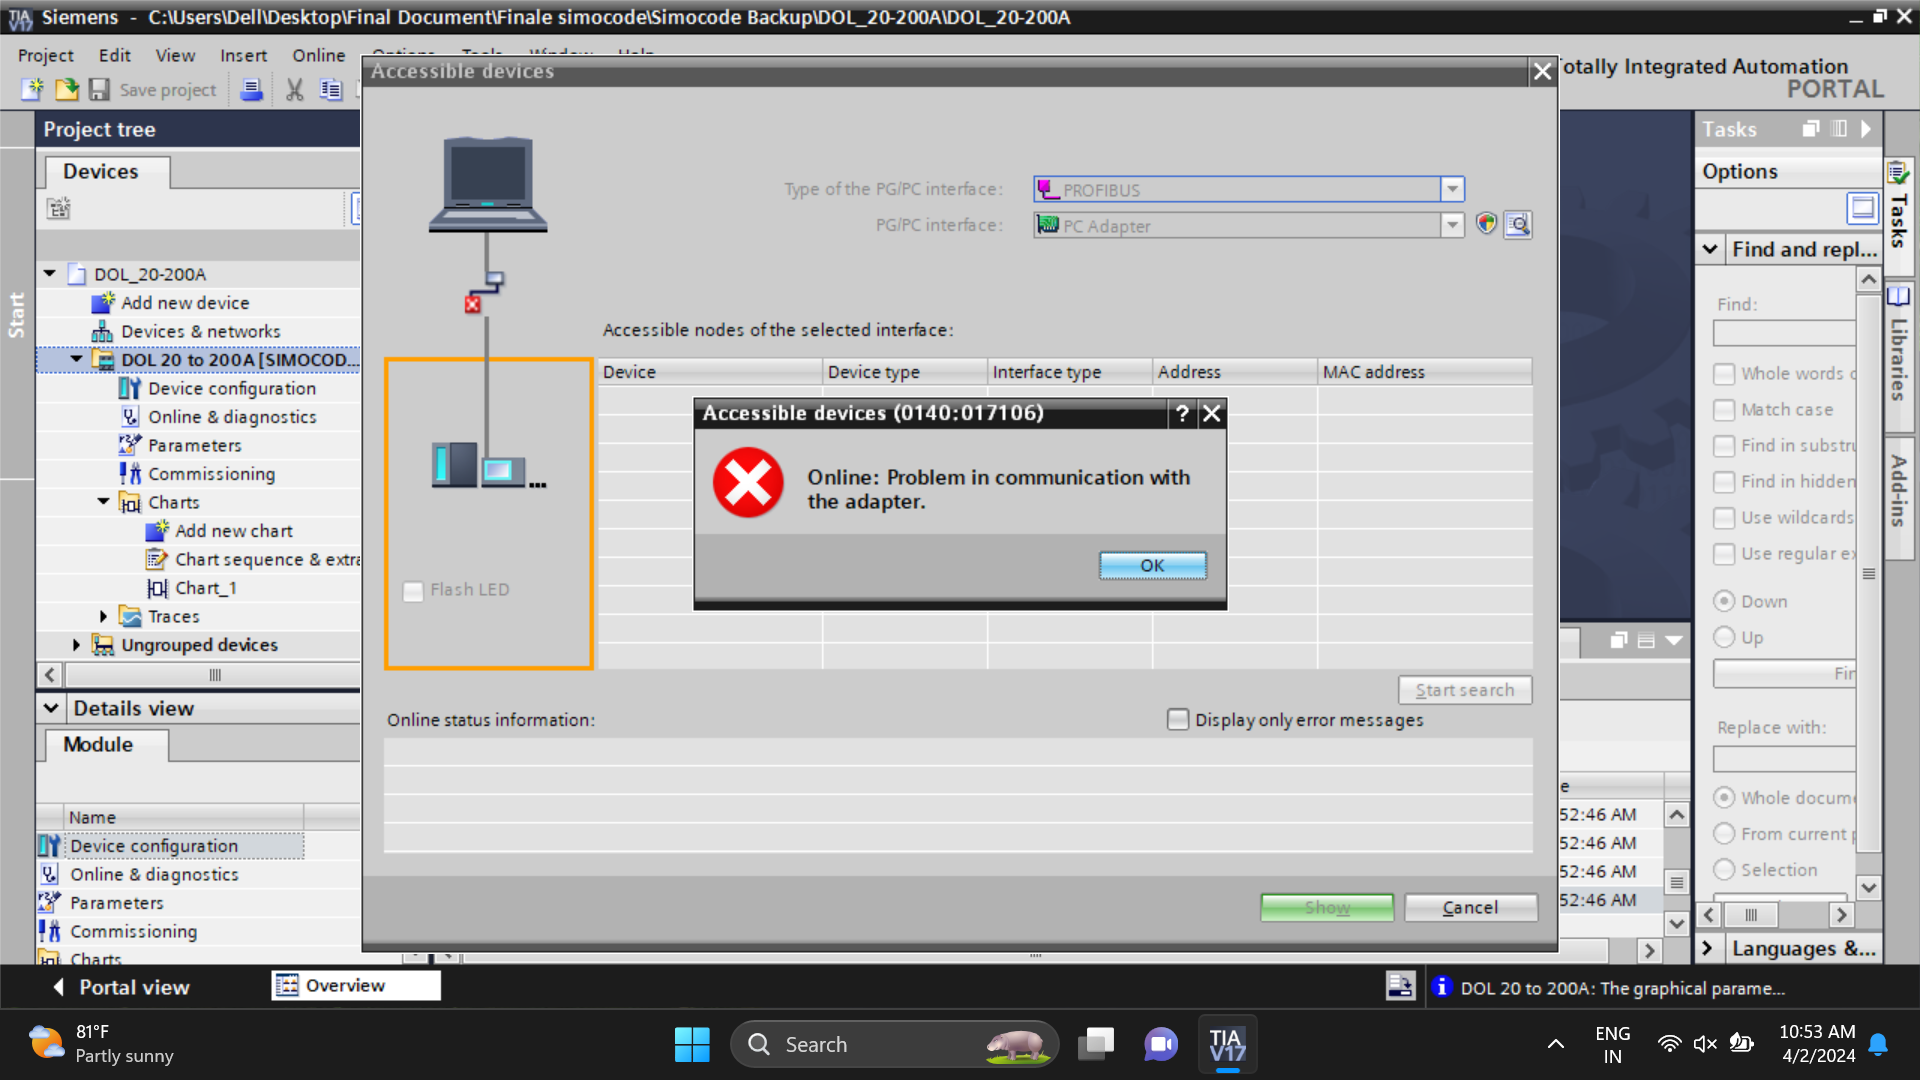
Task: Check the Flash LED checkbox
Action: [413, 591]
